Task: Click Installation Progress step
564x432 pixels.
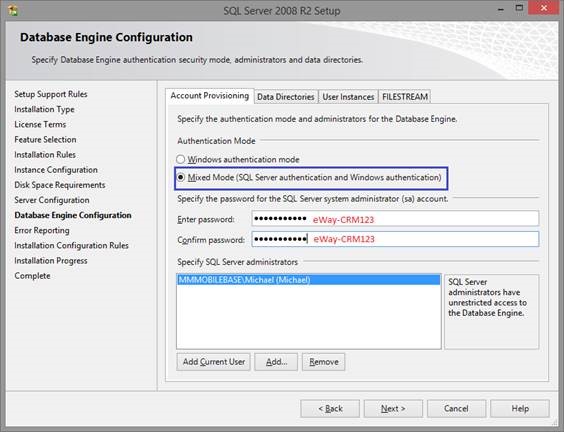Action: tap(51, 260)
